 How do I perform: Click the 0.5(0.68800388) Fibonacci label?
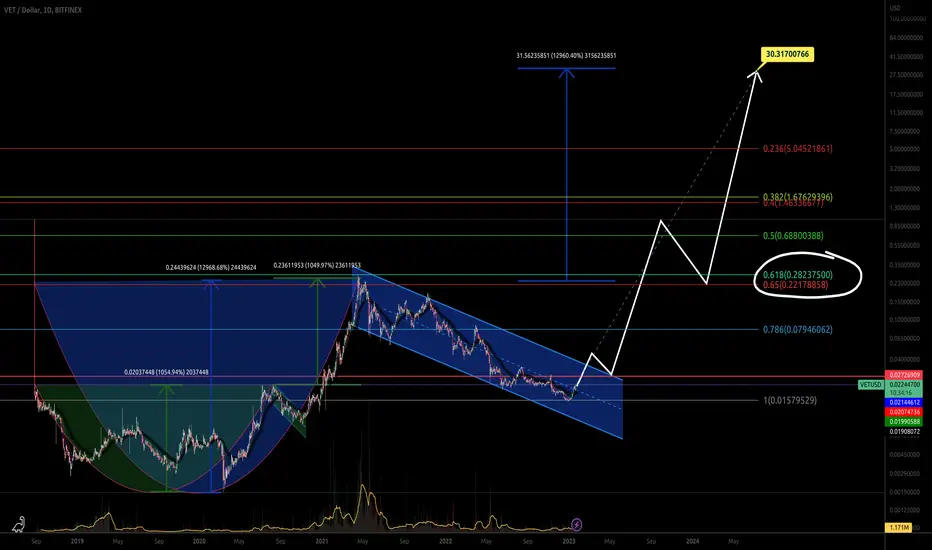tap(793, 235)
